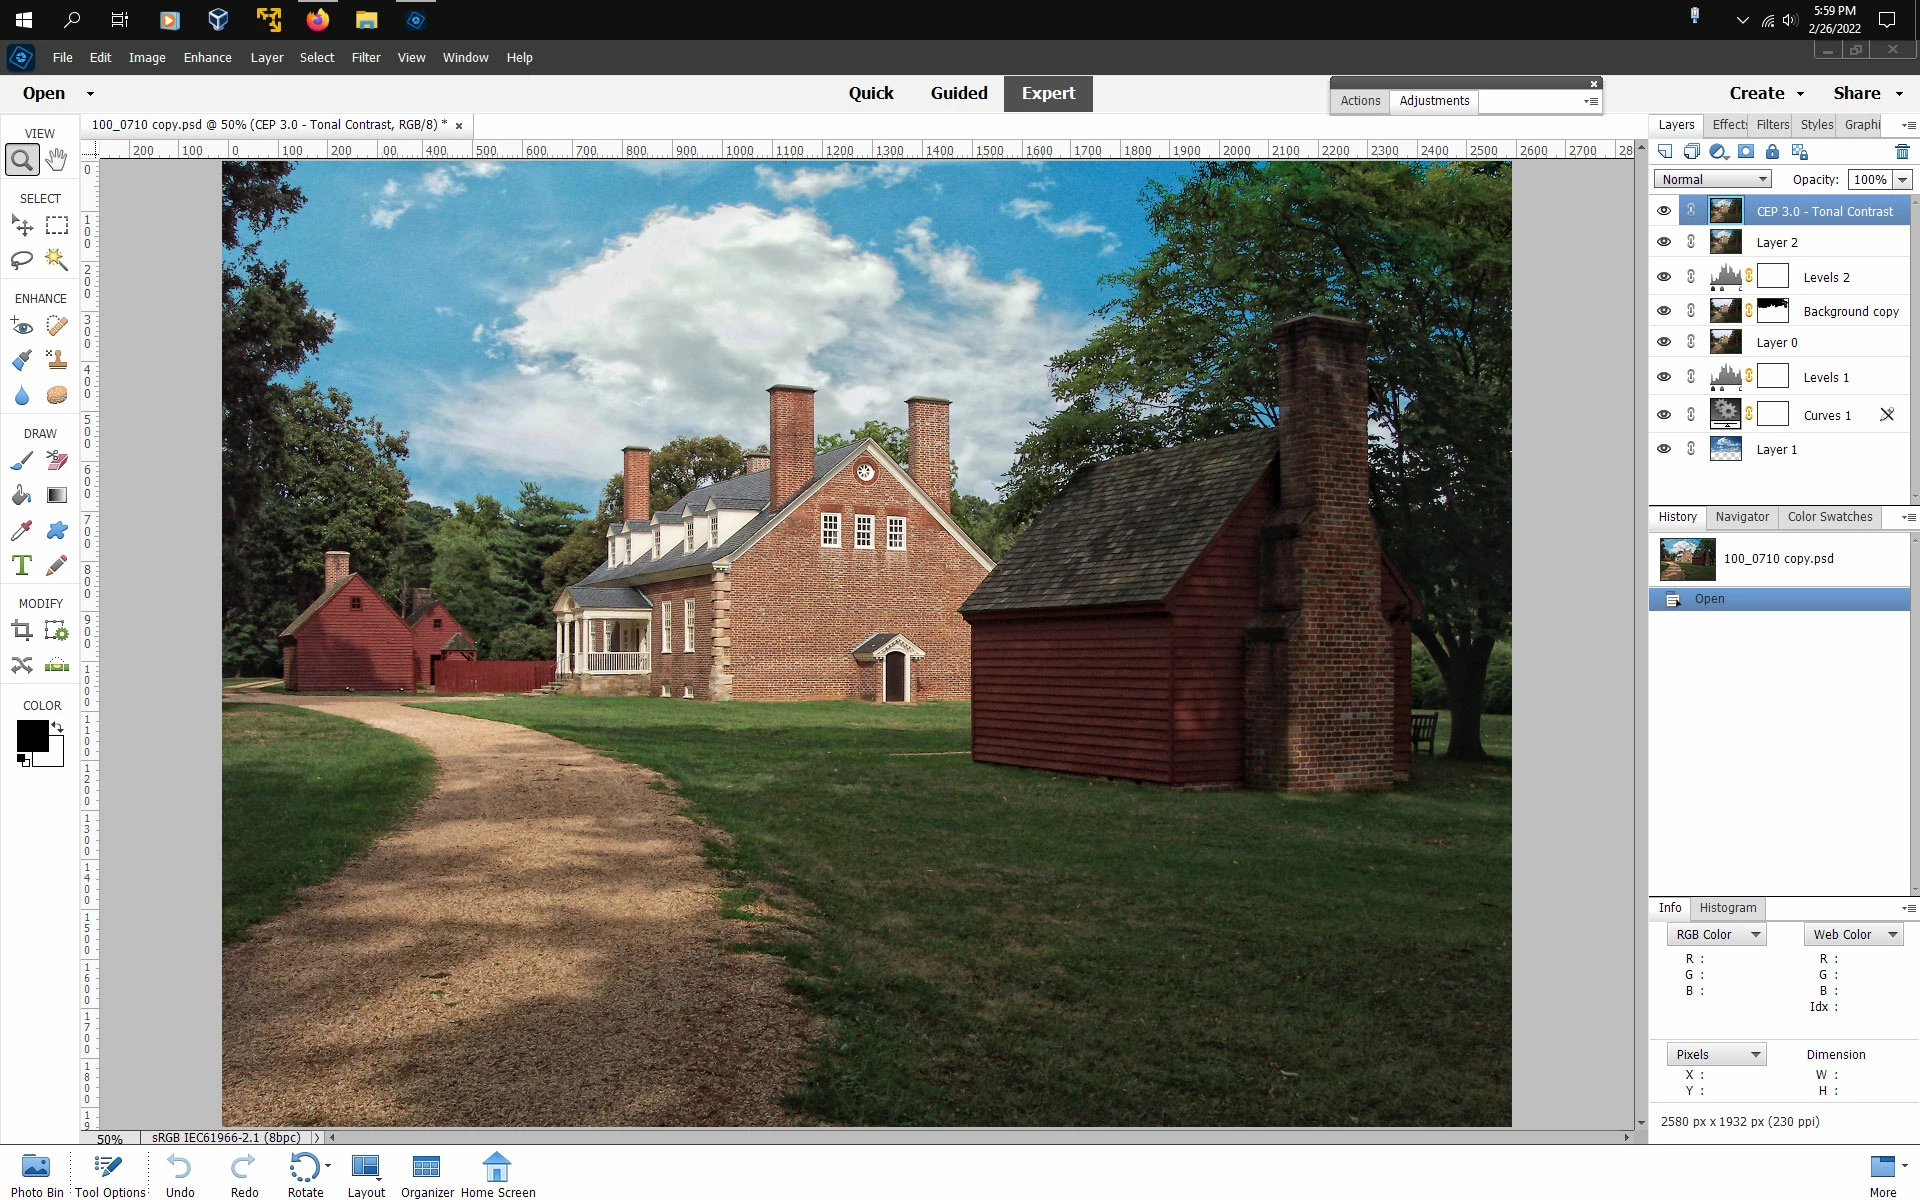Click the Undo button
The width and height of the screenshot is (1920, 1200).
click(180, 1175)
